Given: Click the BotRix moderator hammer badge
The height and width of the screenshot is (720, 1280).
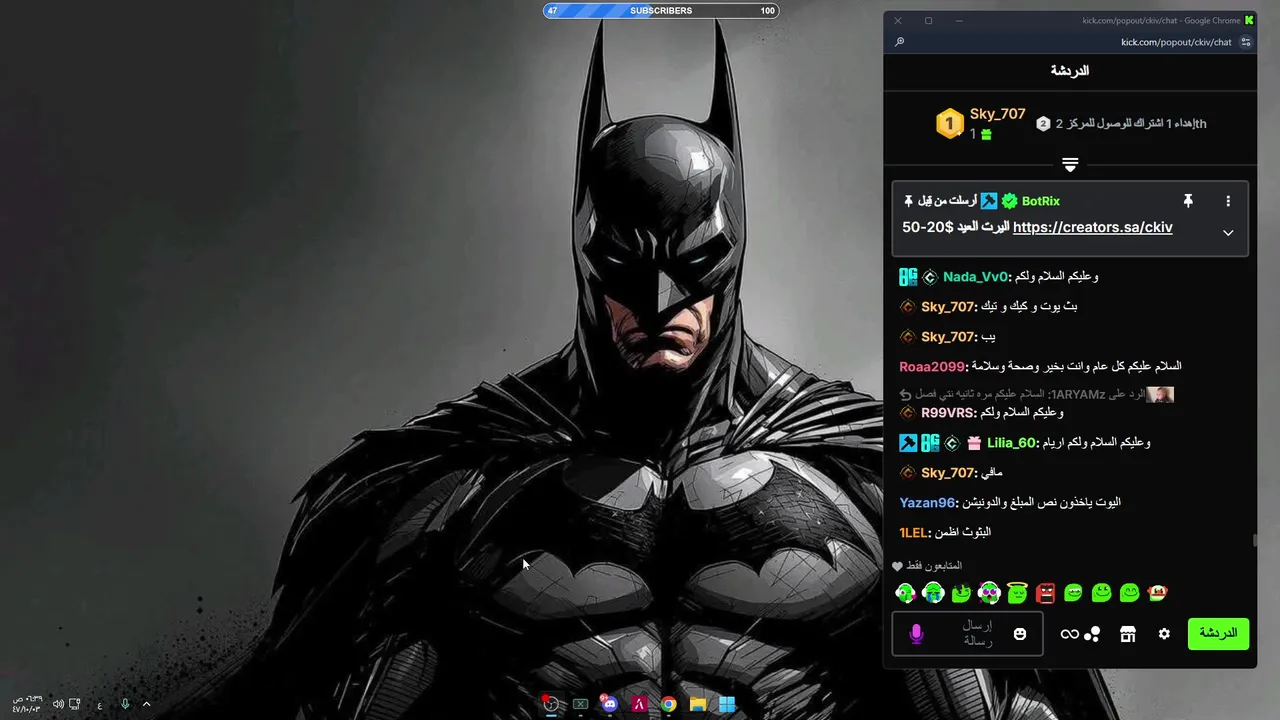Looking at the screenshot, I should [989, 201].
